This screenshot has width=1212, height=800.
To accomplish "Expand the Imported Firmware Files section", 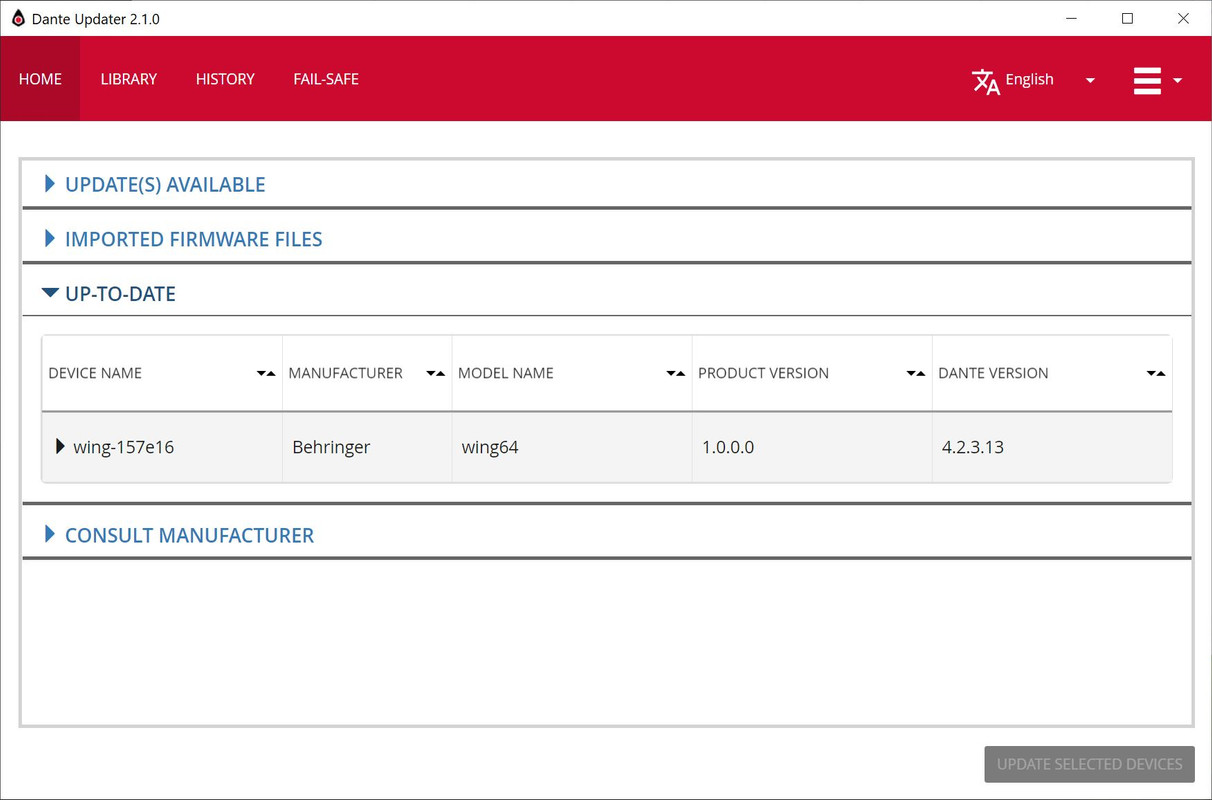I will (50, 239).
